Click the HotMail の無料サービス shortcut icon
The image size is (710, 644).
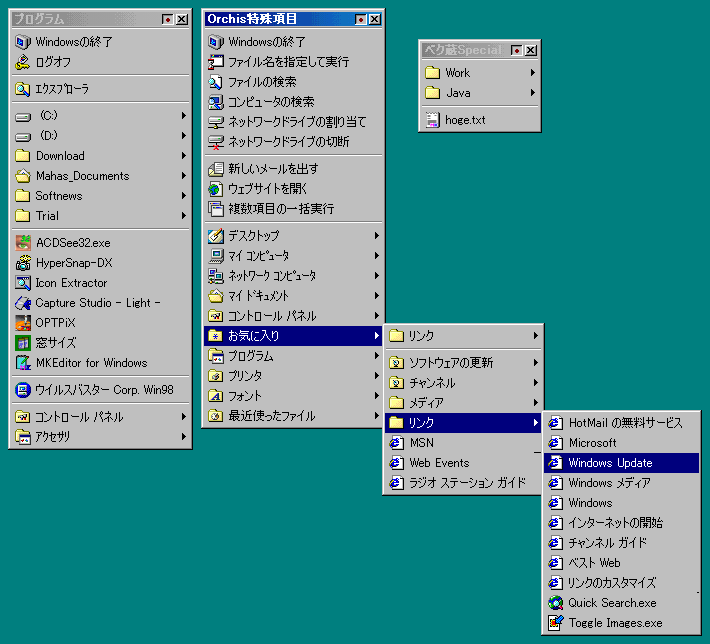[556, 423]
